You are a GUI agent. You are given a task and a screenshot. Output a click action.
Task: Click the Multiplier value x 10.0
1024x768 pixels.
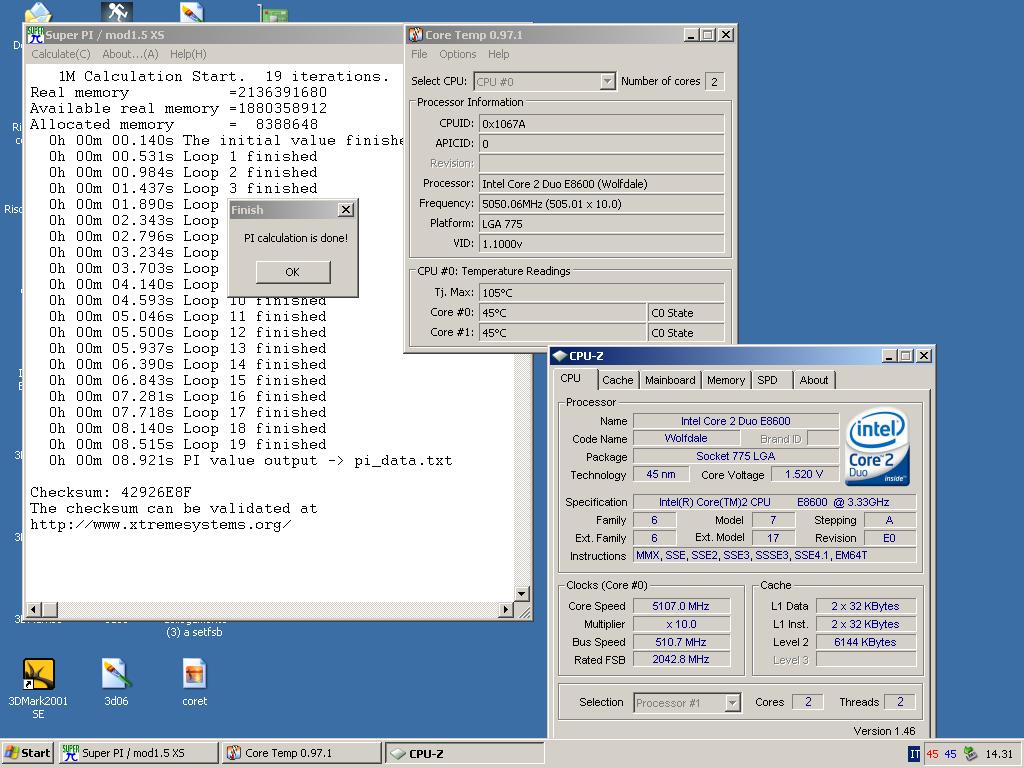point(680,624)
